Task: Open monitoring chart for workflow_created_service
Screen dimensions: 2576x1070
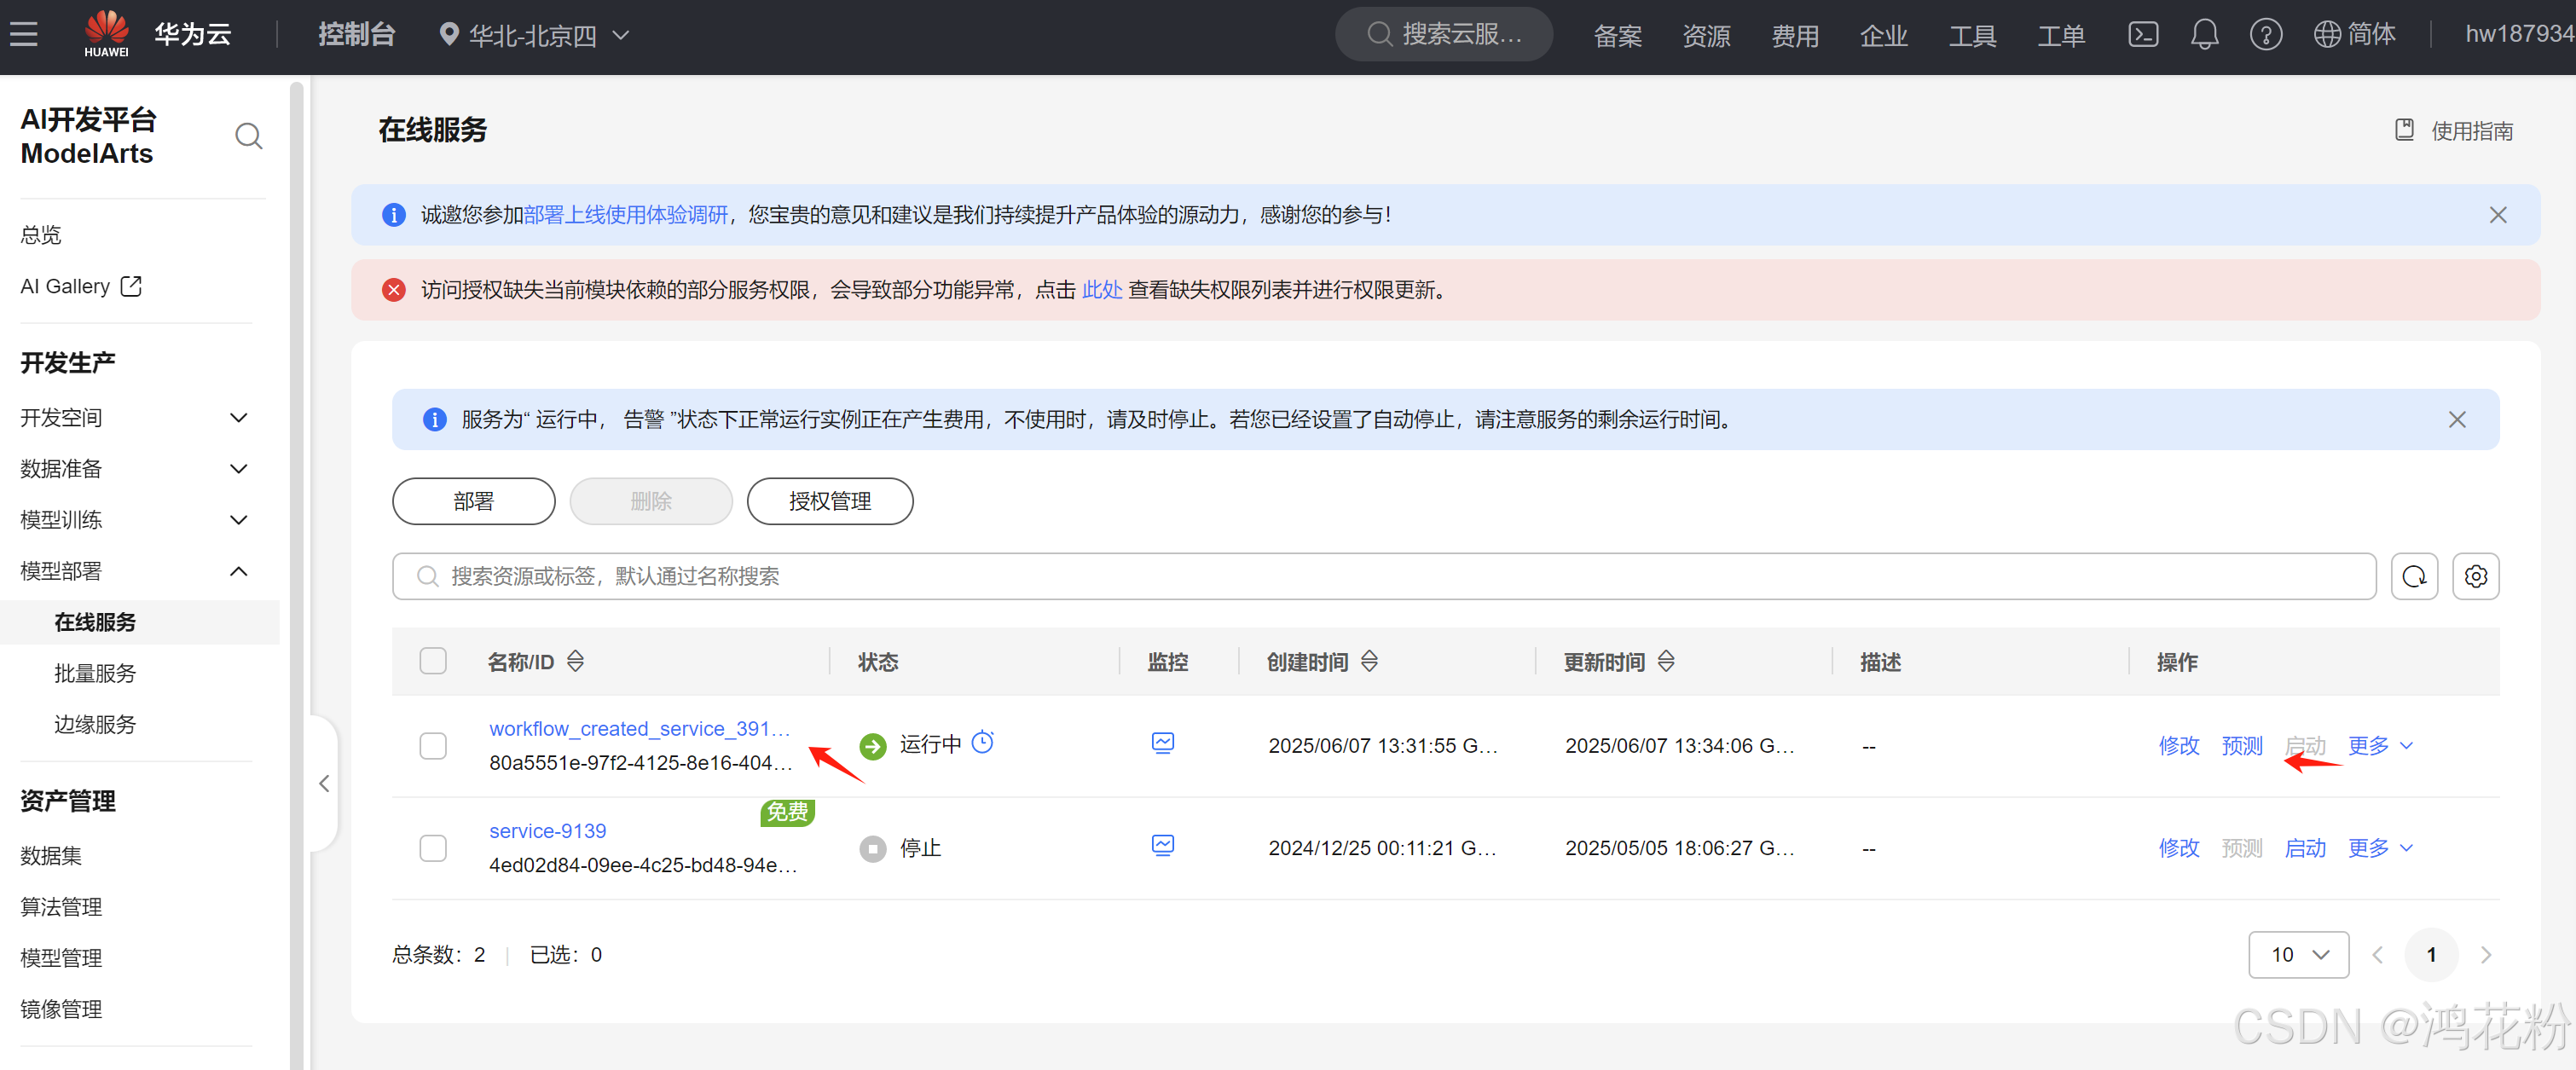Action: coord(1162,743)
